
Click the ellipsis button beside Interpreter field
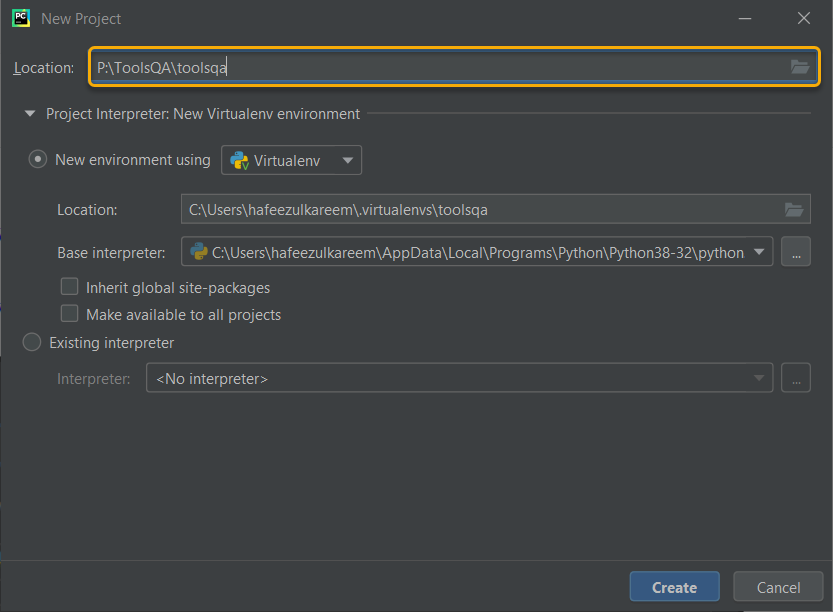click(796, 377)
